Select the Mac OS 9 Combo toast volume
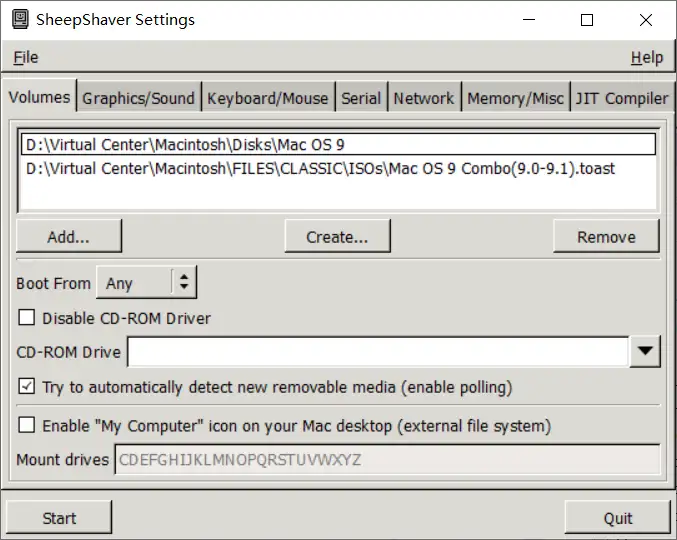 point(338,168)
